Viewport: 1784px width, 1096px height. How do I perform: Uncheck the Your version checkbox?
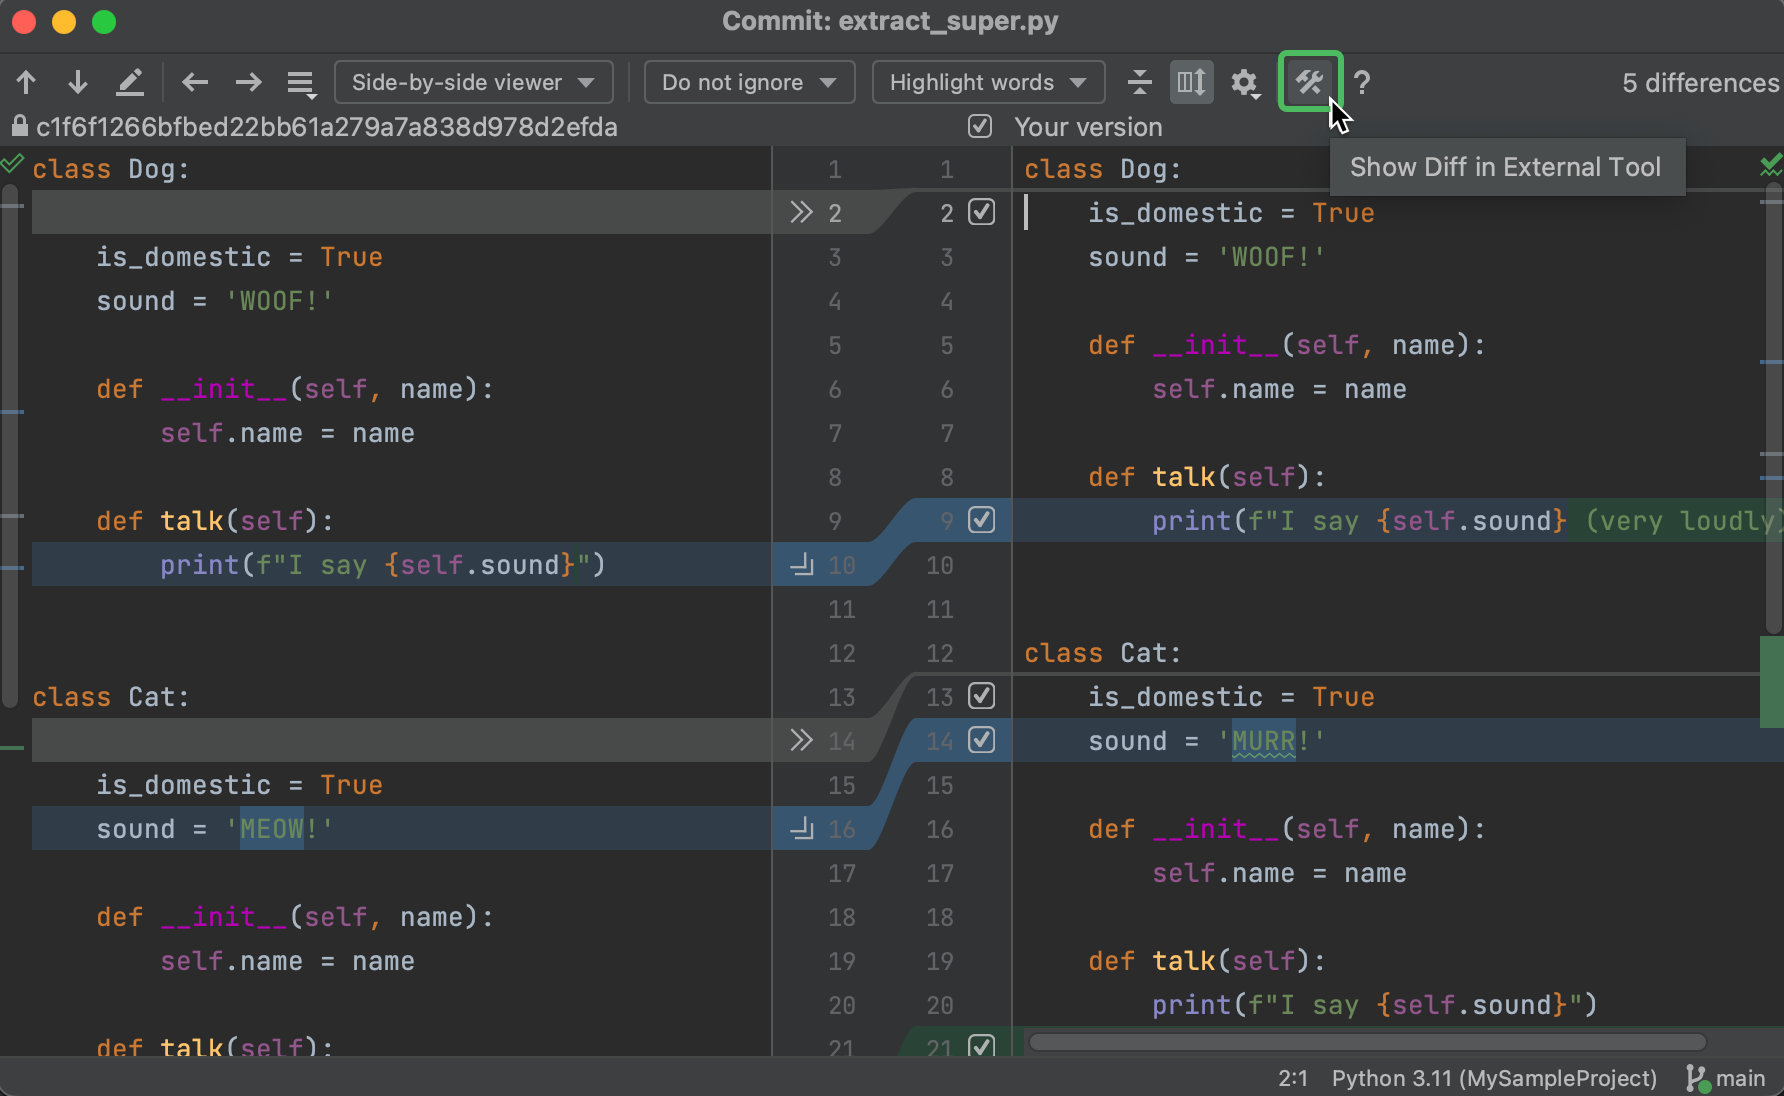point(980,126)
